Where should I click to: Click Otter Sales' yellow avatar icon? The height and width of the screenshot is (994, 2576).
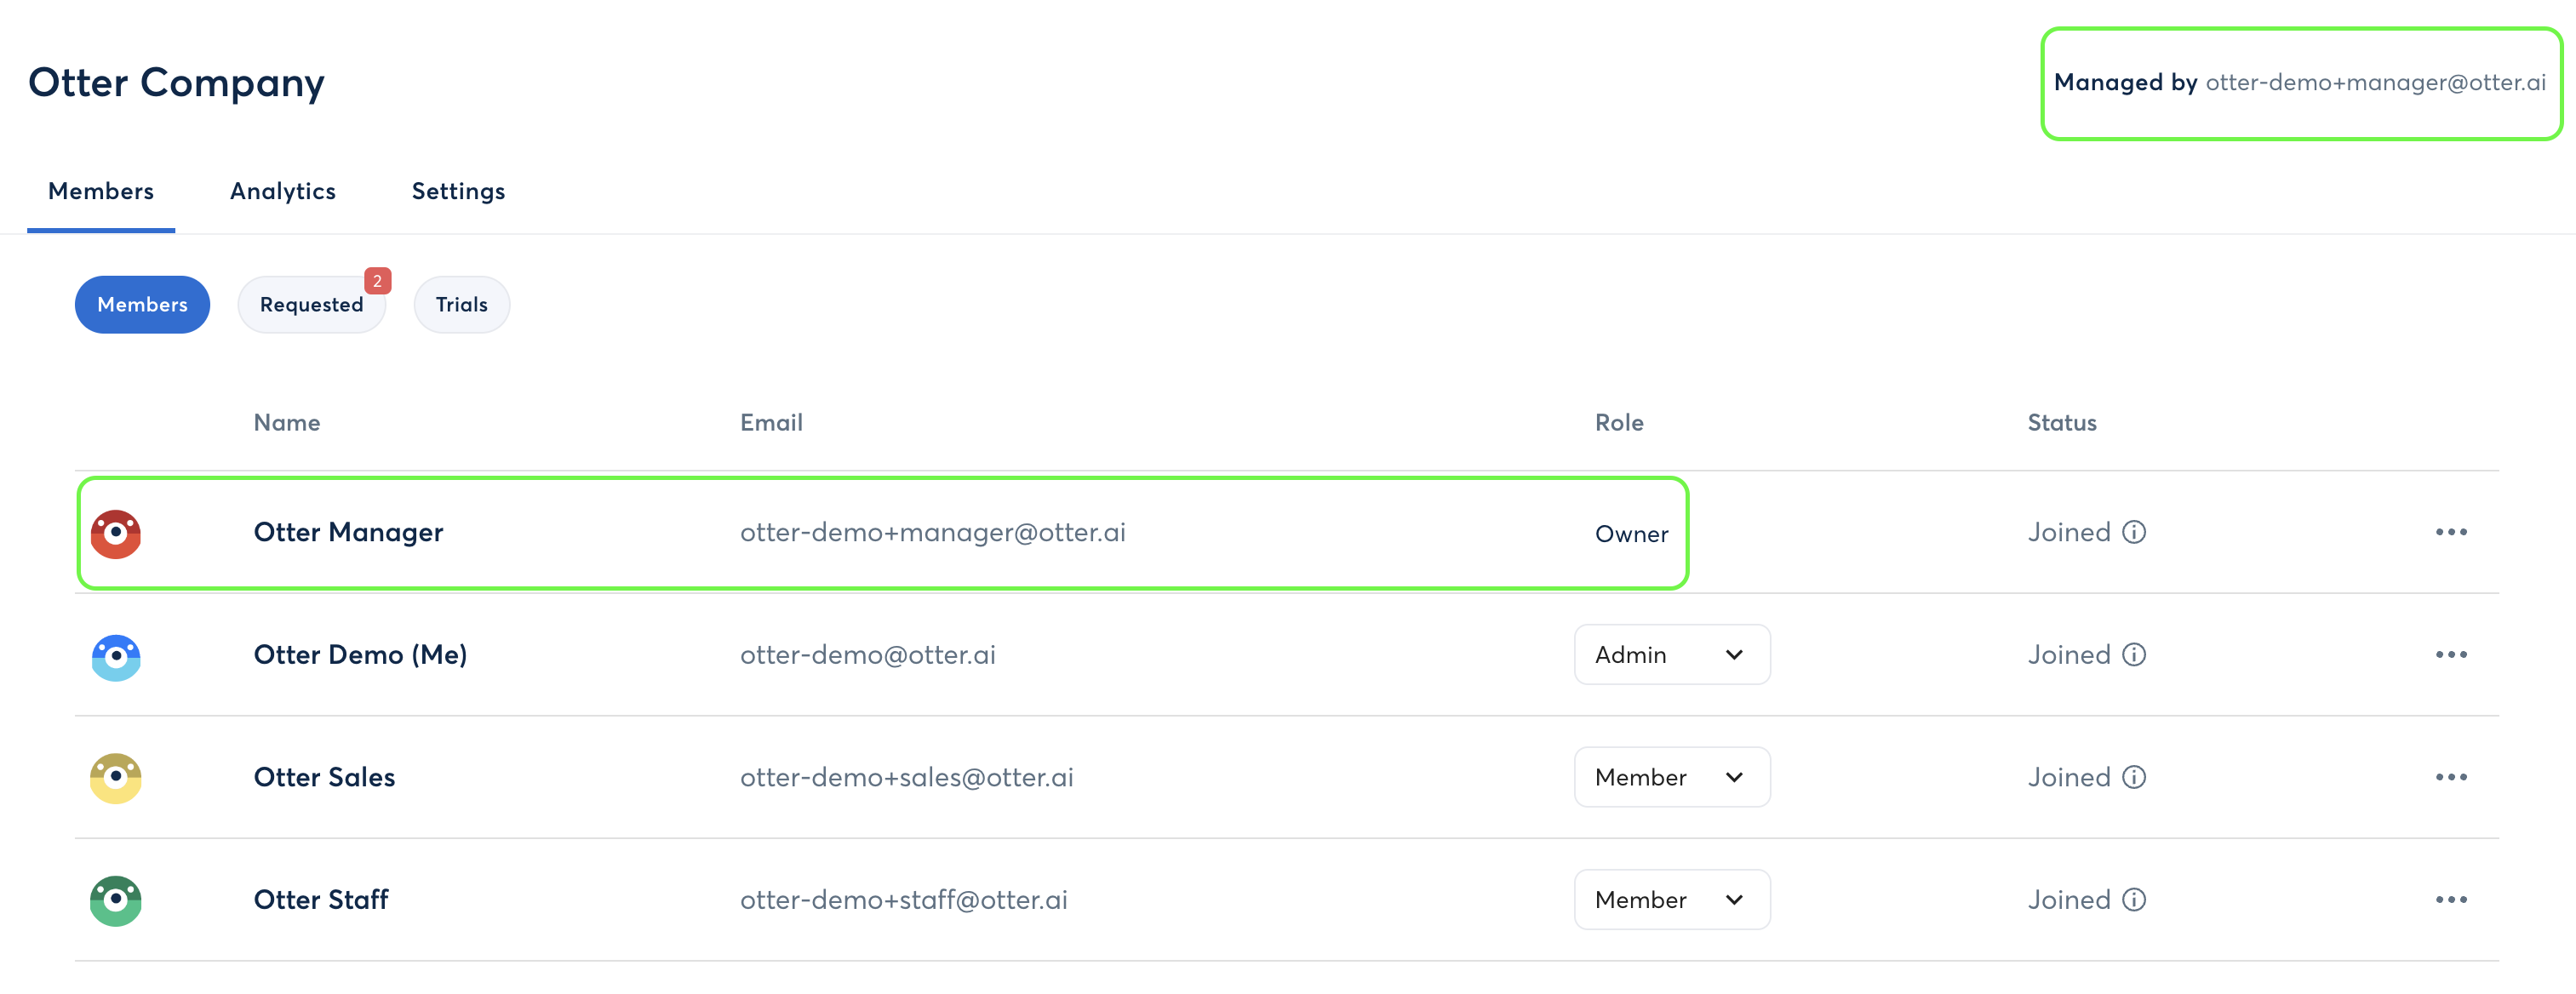[x=116, y=779]
